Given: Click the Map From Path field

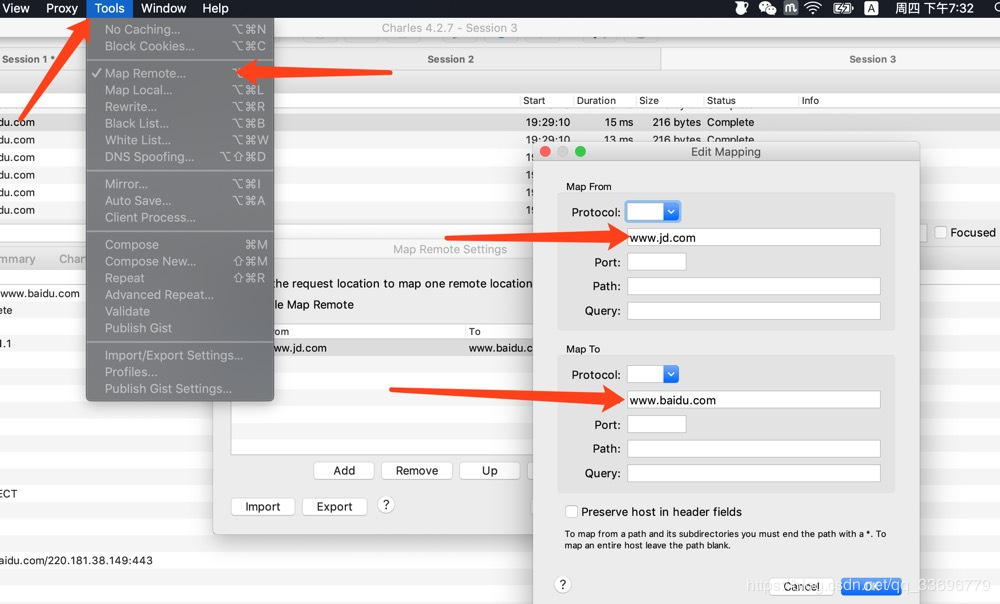Looking at the screenshot, I should click(x=754, y=286).
